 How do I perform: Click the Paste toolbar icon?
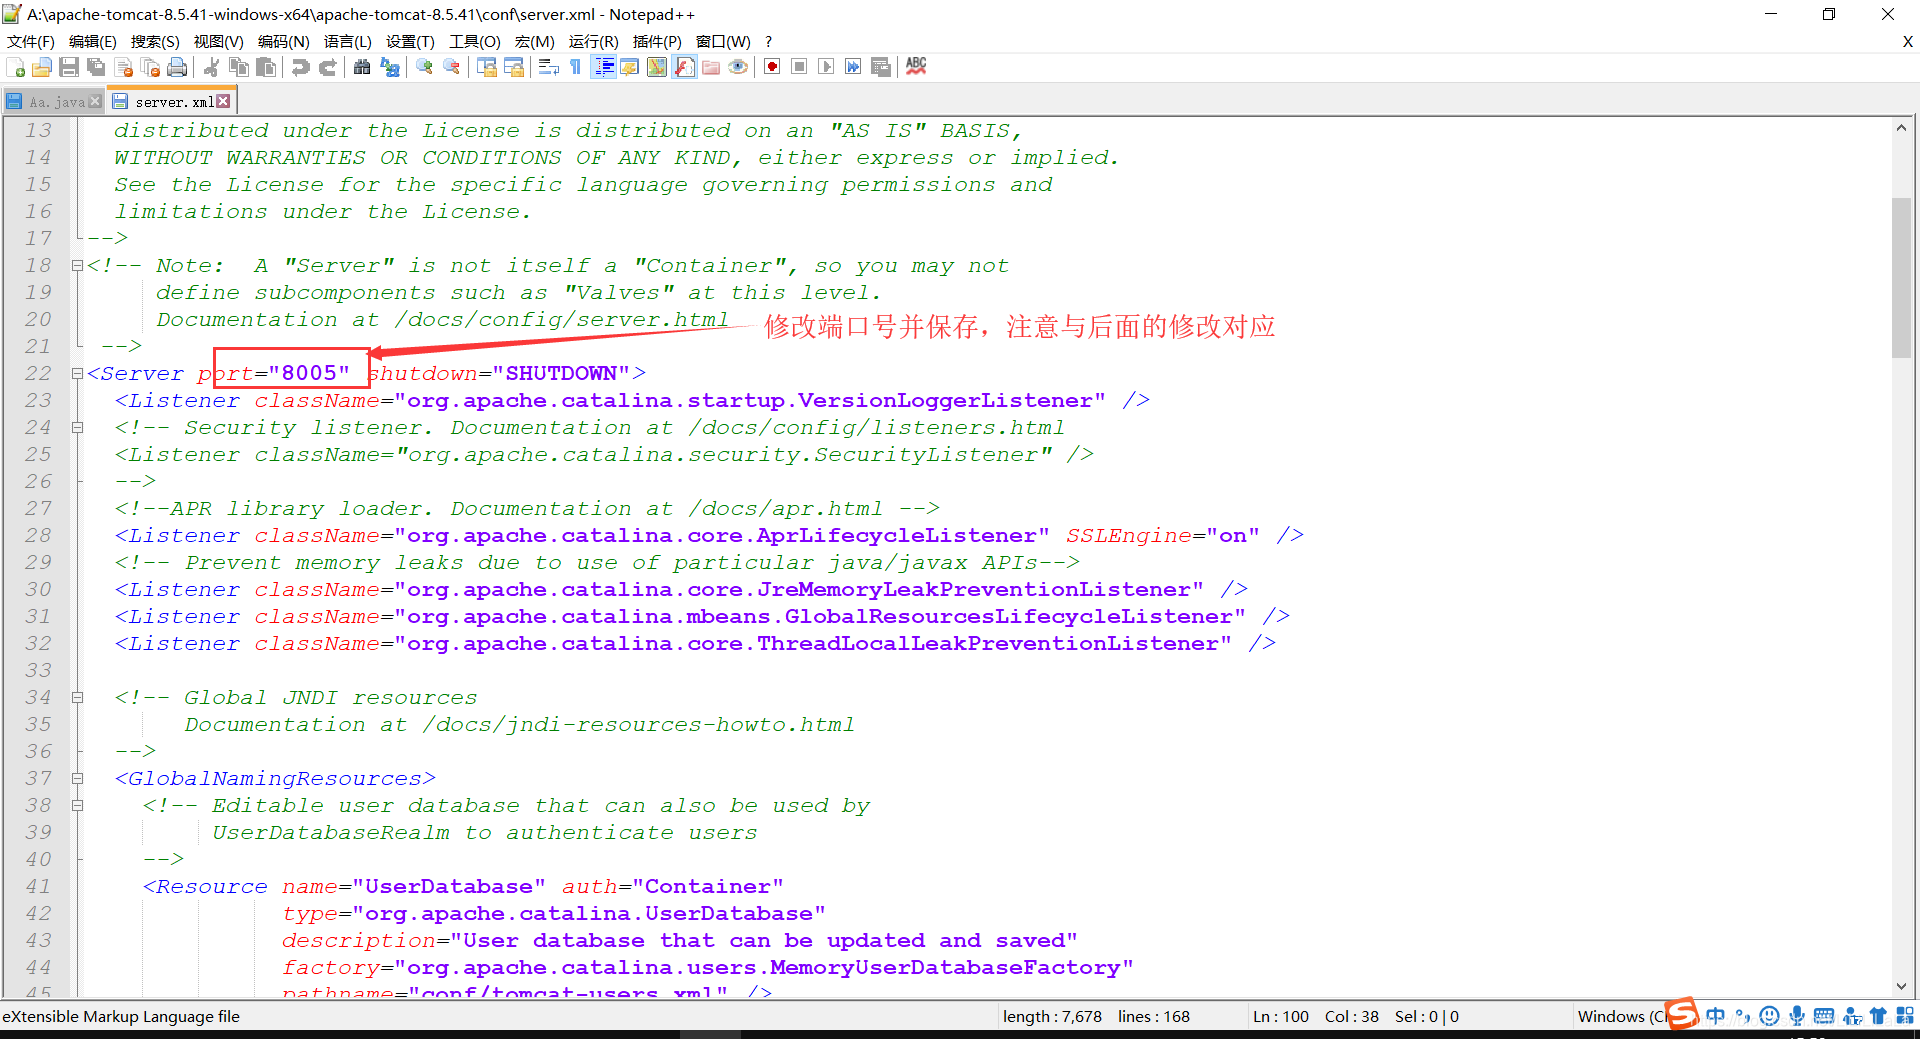pos(266,67)
